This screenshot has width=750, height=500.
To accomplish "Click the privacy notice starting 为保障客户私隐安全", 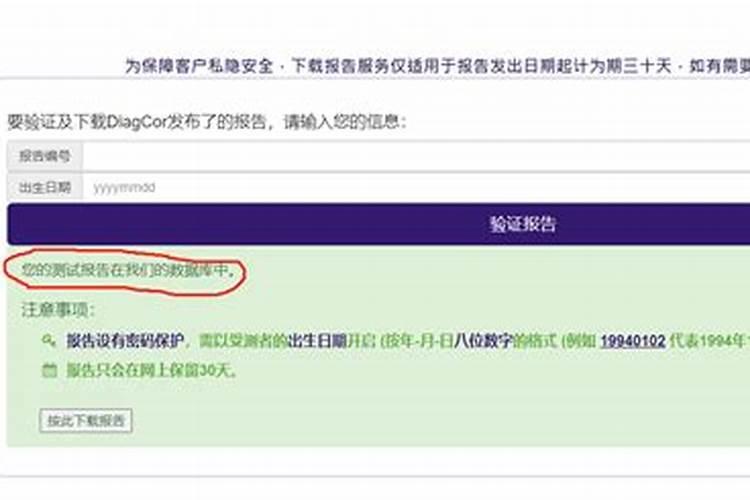I will pyautogui.click(x=438, y=66).
